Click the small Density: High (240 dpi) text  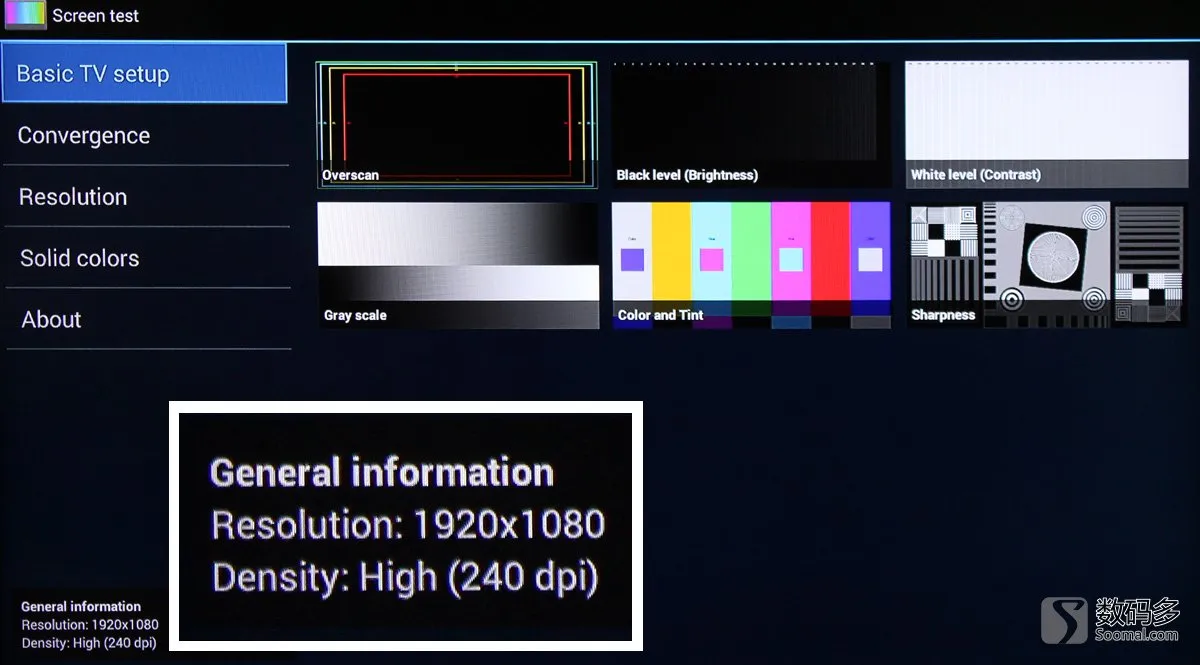pos(89,643)
